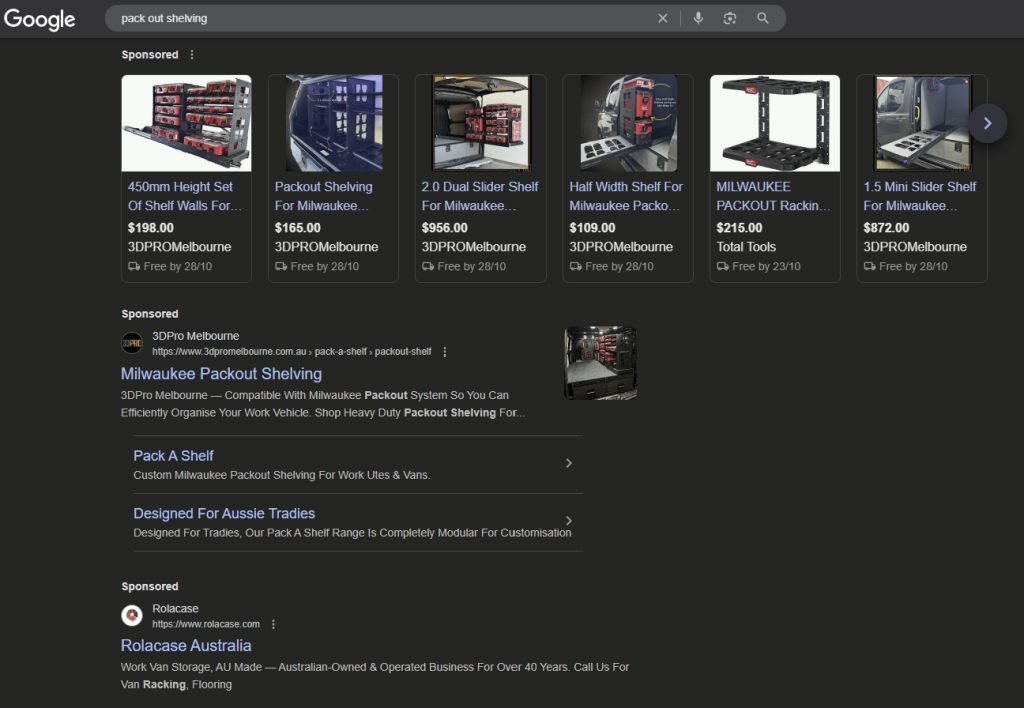1024x708 pixels.
Task: Open options menu beside top Sponsored label
Action: pyautogui.click(x=192, y=55)
